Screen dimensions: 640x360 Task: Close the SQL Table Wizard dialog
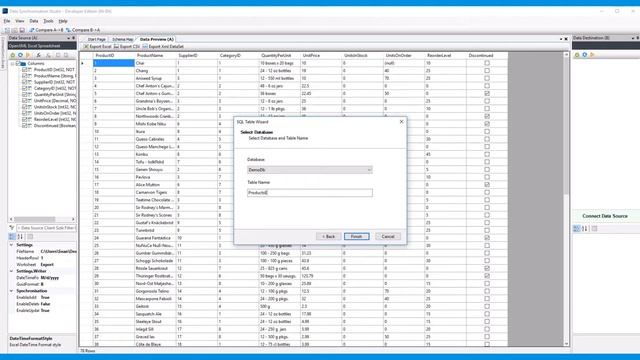tap(401, 122)
